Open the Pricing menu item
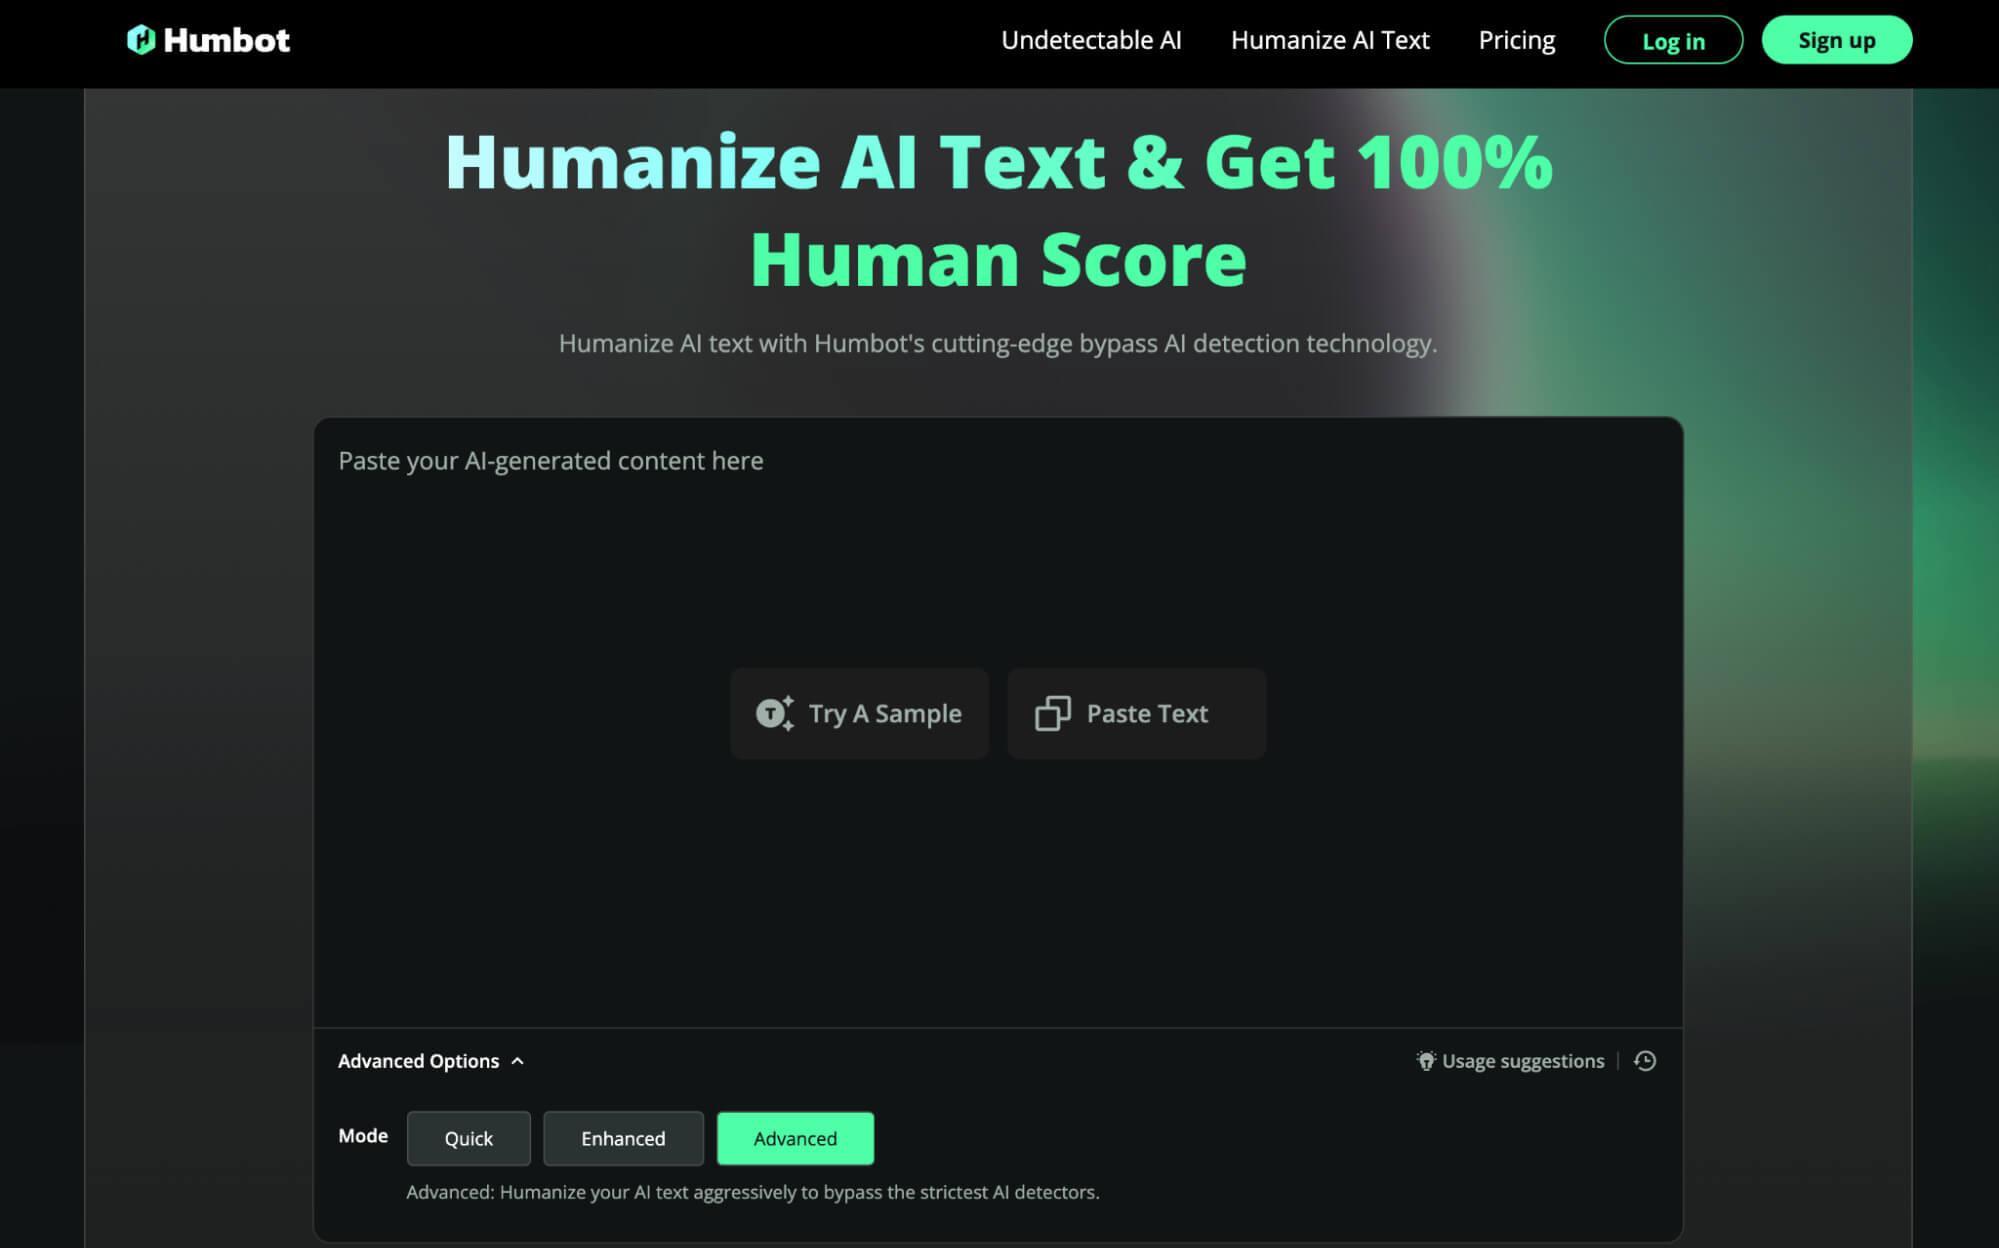 coord(1517,39)
